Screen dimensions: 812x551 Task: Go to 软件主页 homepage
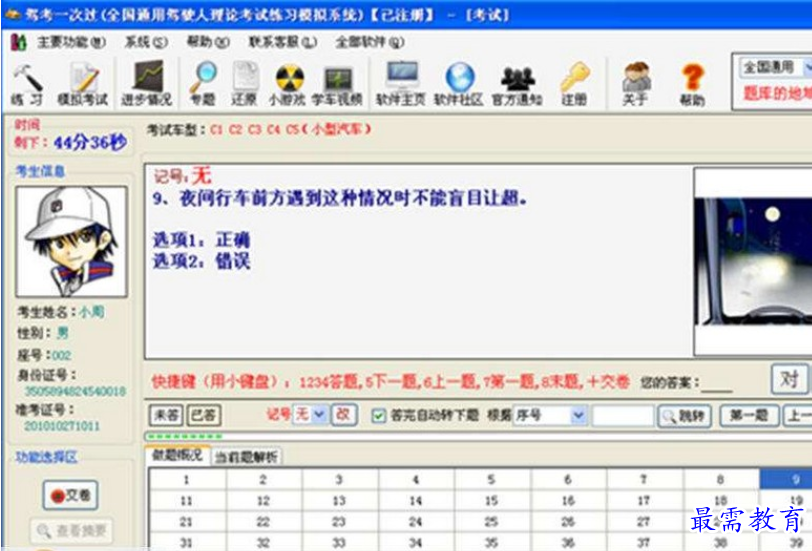click(x=401, y=83)
